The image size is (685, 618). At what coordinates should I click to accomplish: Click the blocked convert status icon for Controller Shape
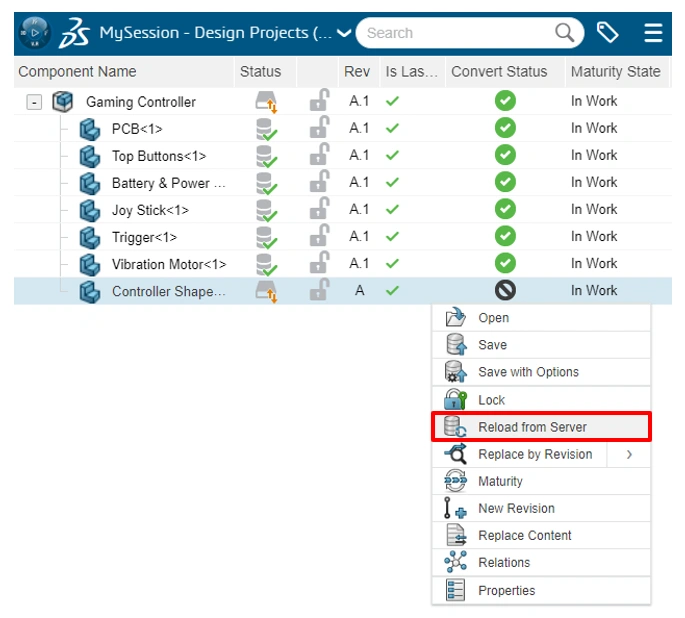(505, 290)
